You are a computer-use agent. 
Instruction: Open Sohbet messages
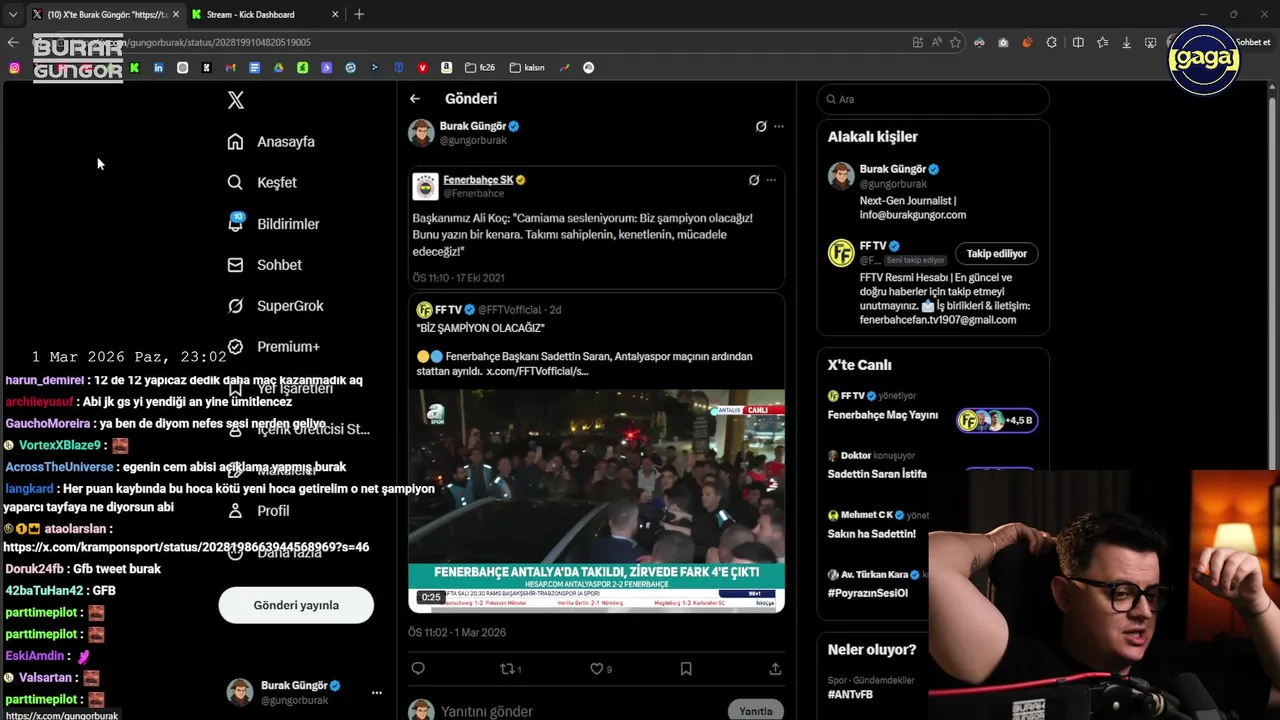point(264,265)
